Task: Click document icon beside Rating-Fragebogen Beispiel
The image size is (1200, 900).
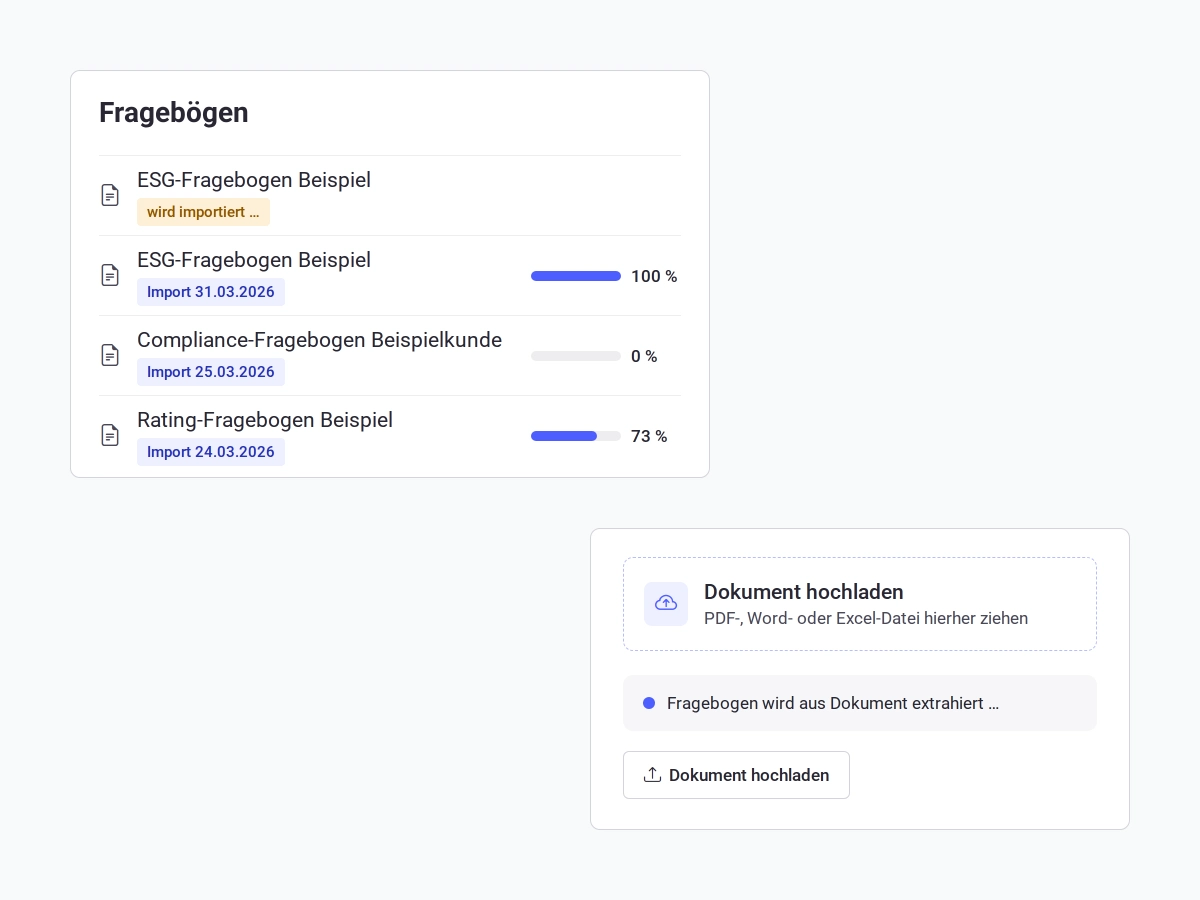Action: (x=110, y=435)
